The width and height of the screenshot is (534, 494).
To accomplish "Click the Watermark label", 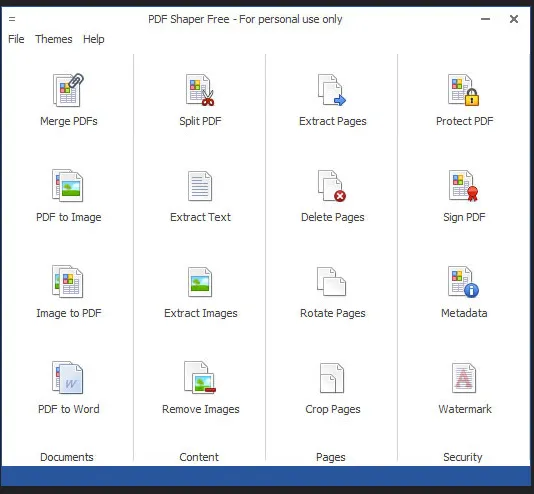I will [465, 409].
